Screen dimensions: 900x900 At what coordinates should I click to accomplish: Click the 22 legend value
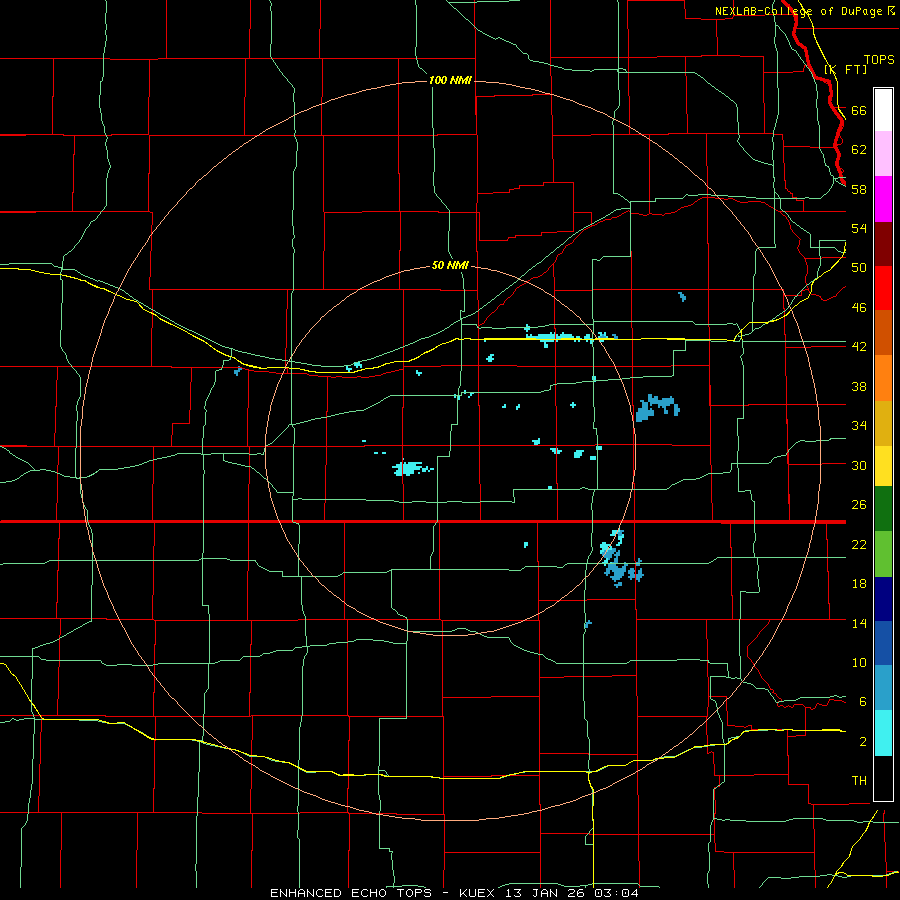[859, 544]
